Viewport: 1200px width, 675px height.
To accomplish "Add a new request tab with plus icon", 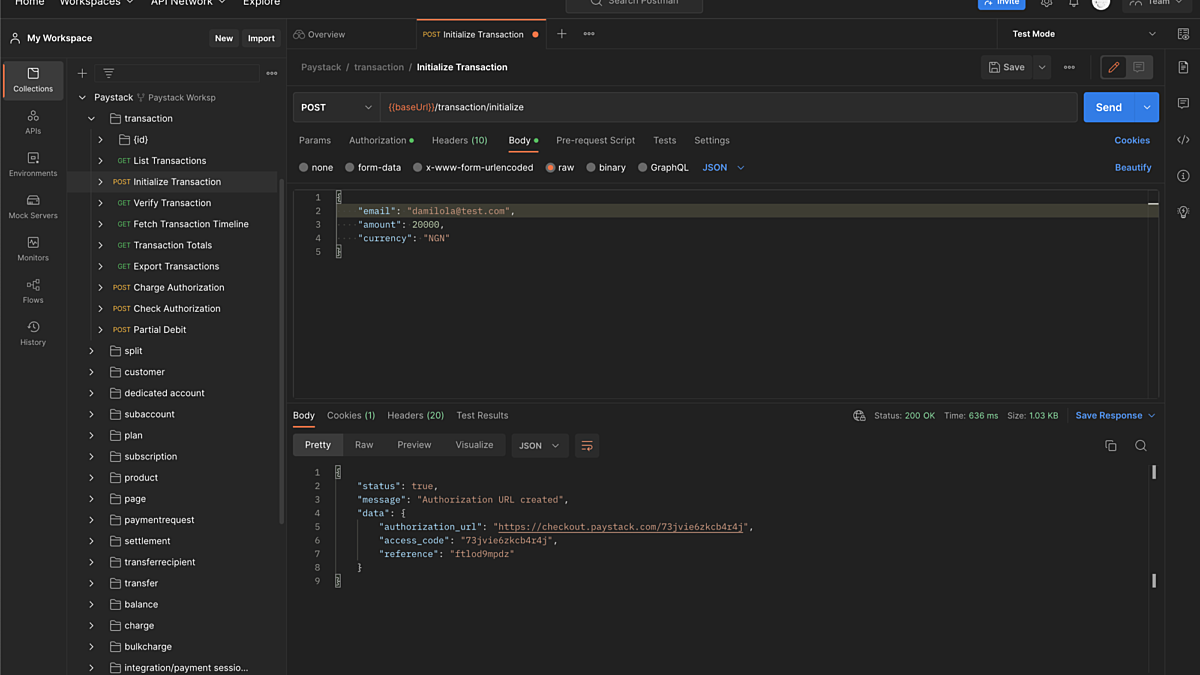I will point(562,34).
